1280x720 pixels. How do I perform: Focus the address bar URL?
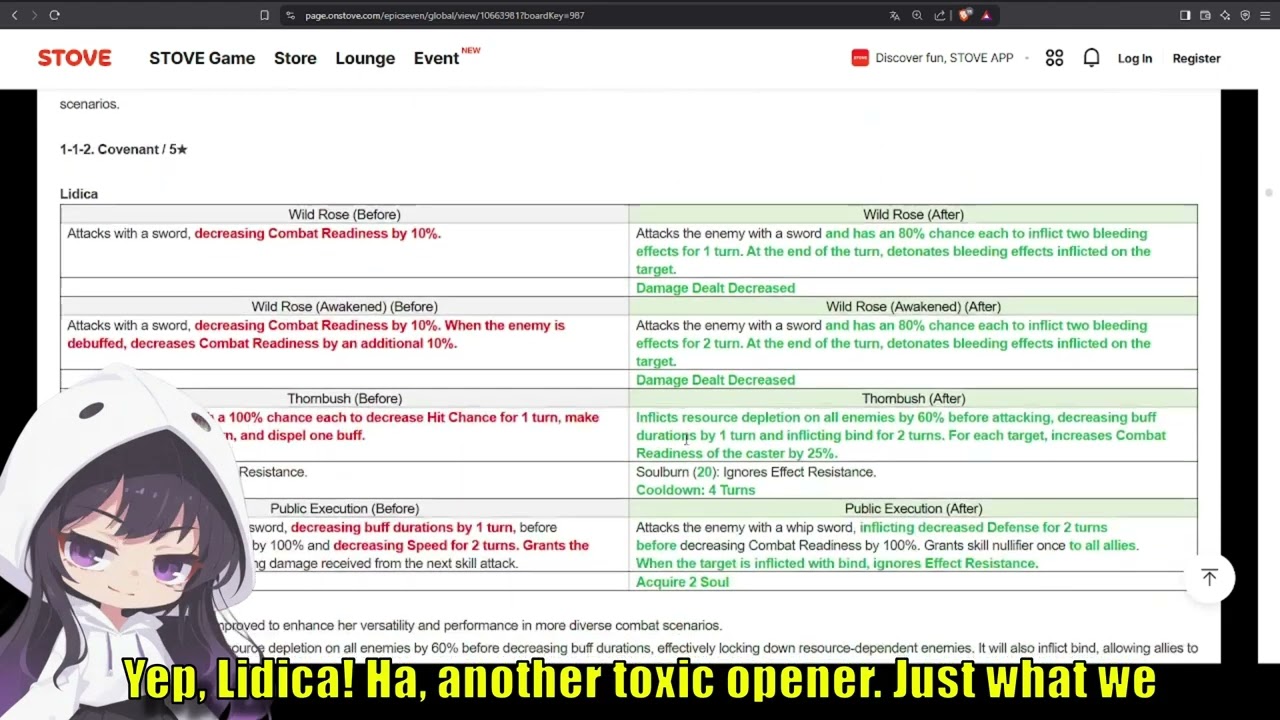(445, 15)
